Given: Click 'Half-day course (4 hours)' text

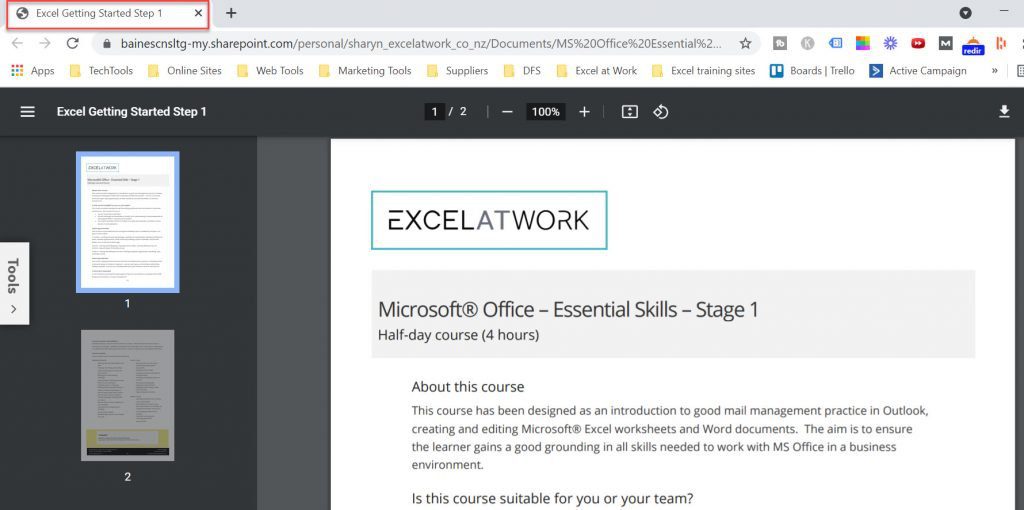Looking at the screenshot, I should [458, 335].
